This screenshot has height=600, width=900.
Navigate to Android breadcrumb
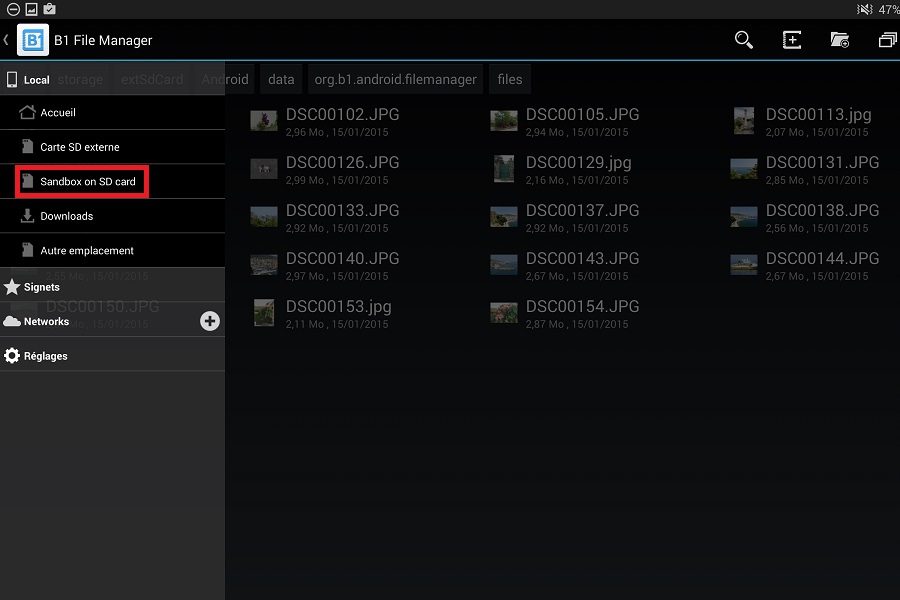pos(225,79)
